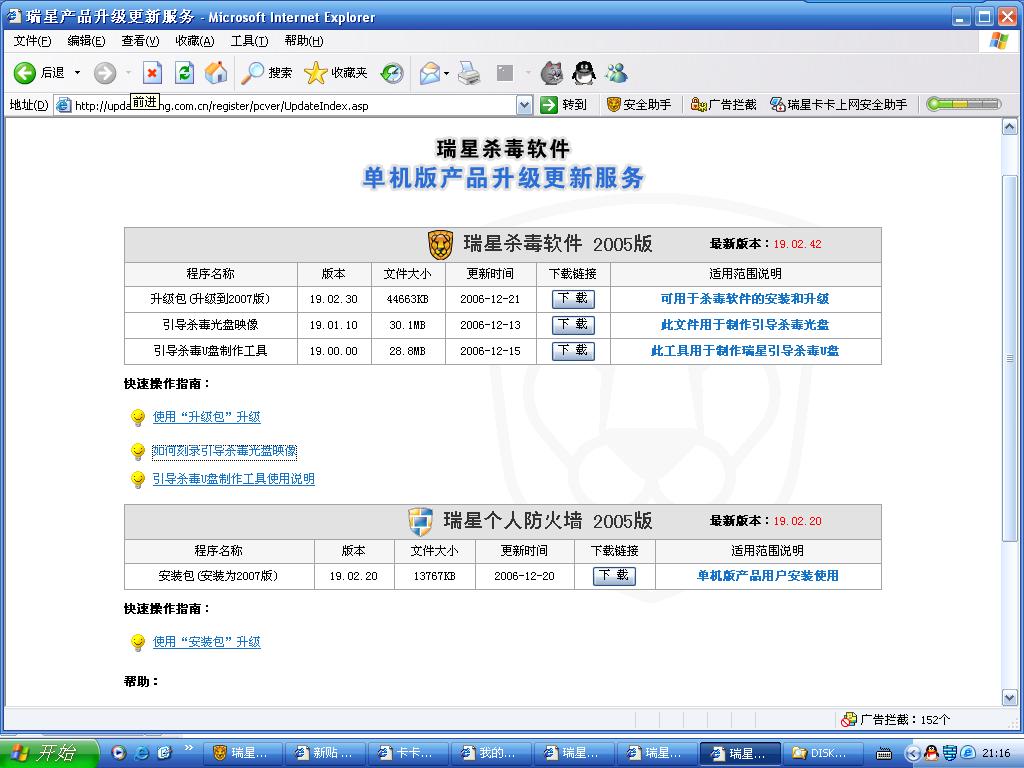Open the Home page icon
Image resolution: width=1024 pixels, height=768 pixels.
pyautogui.click(x=216, y=72)
